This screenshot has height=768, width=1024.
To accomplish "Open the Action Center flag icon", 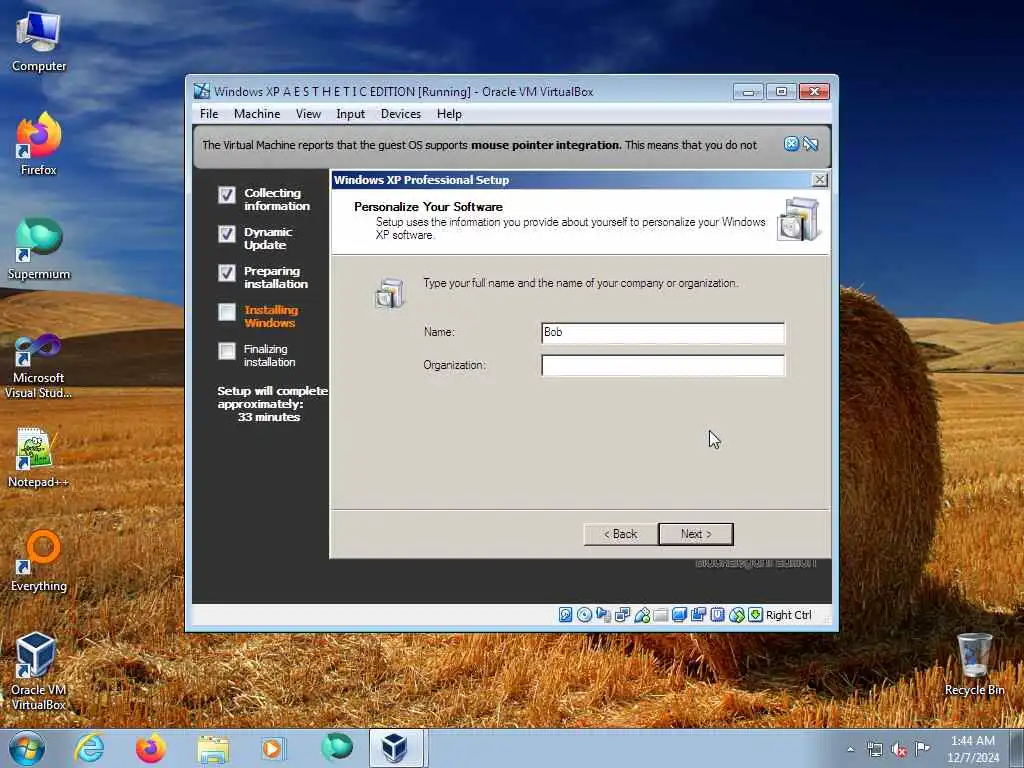I will [922, 748].
